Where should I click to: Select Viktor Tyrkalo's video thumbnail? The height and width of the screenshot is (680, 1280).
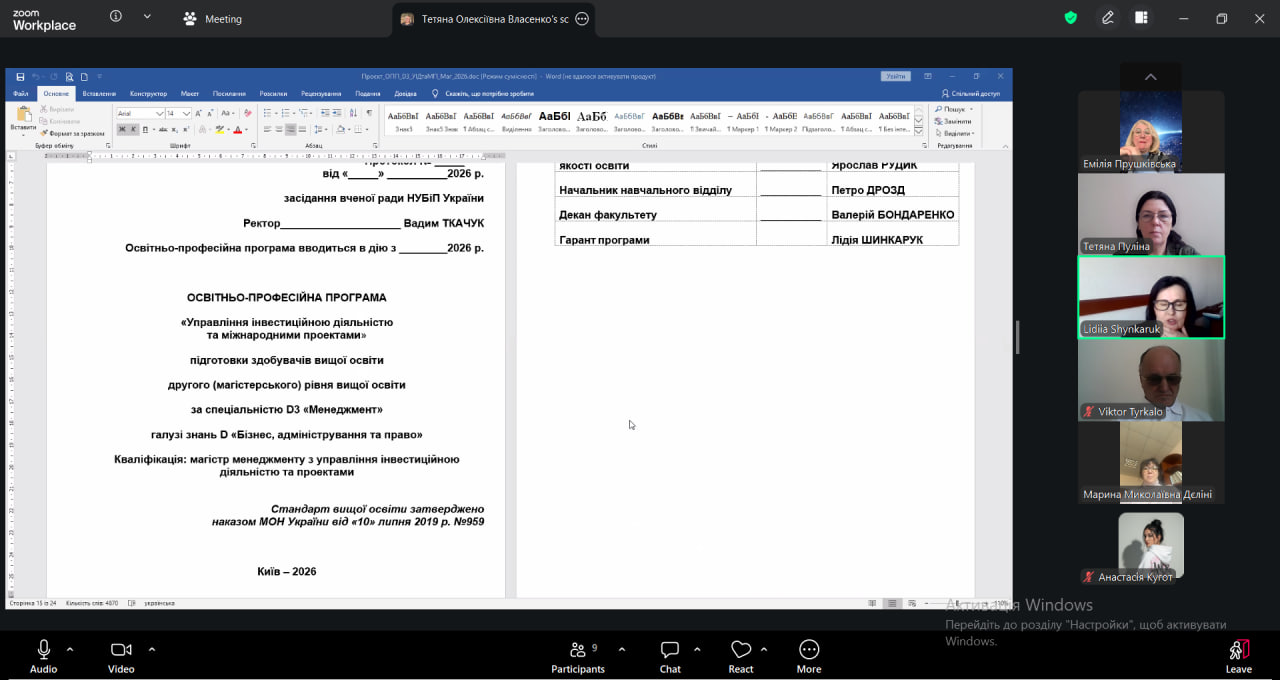pos(1150,380)
